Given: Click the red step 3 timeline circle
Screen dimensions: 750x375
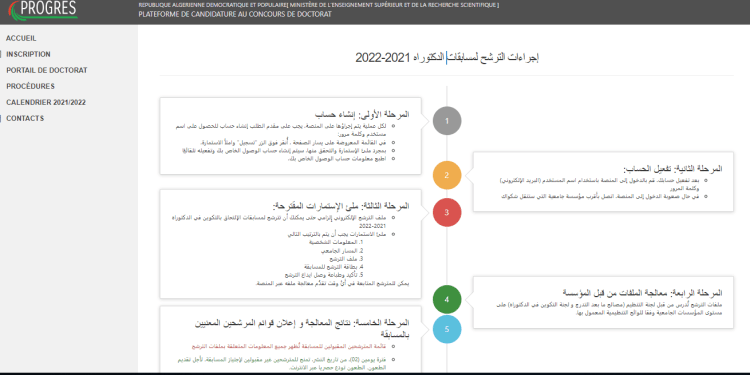Looking at the screenshot, I should pyautogui.click(x=447, y=212).
